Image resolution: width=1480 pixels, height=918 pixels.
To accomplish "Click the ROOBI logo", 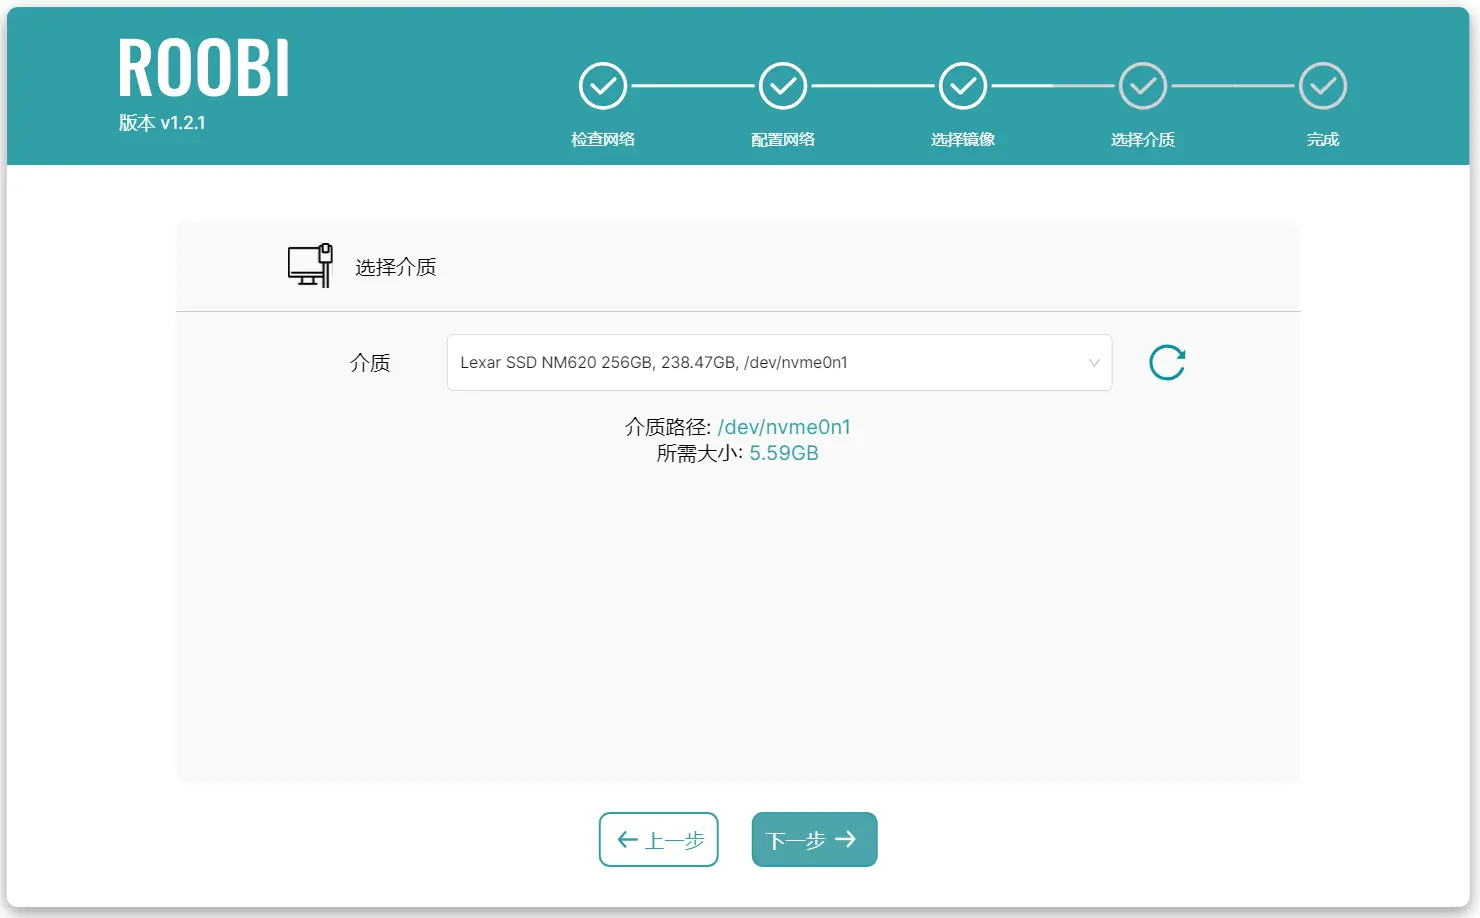I will 204,69.
